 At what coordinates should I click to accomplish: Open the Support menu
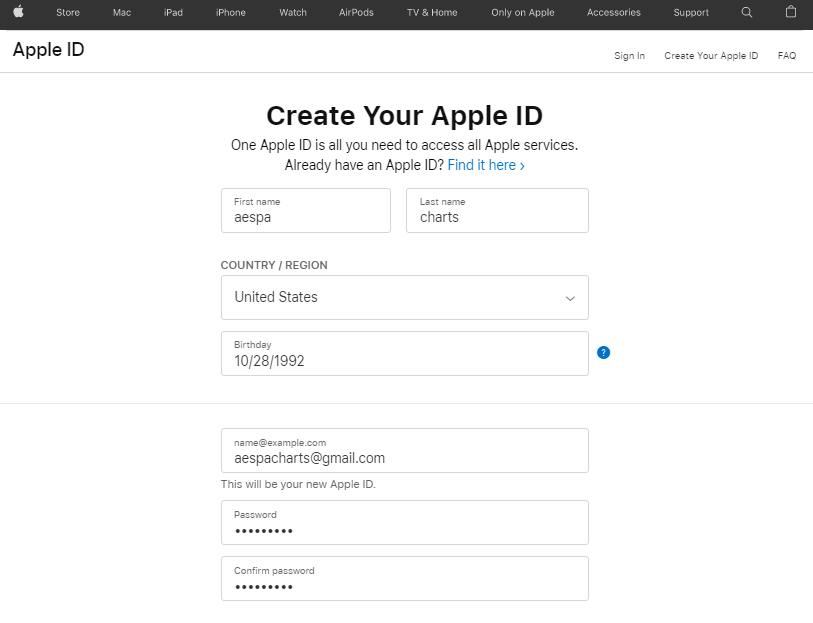click(691, 12)
